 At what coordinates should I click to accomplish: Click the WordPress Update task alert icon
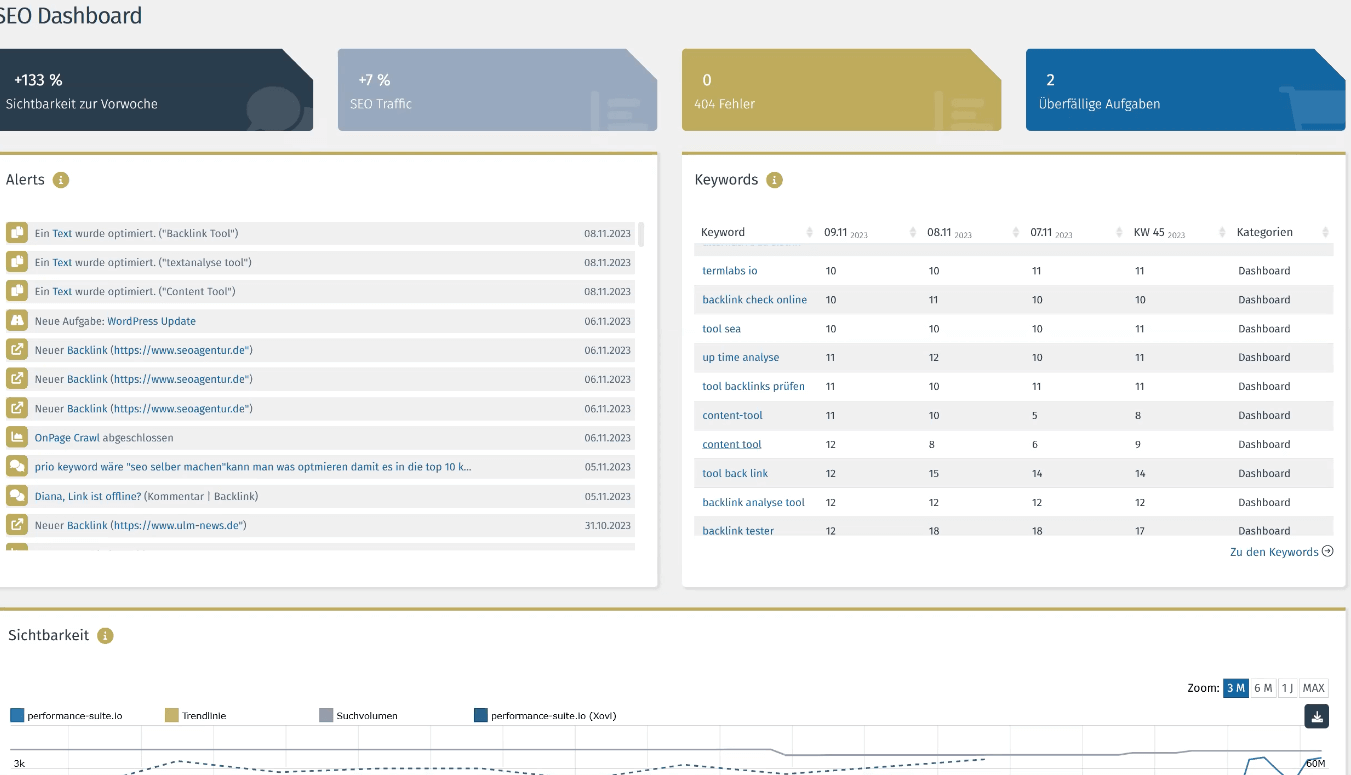[x=16, y=321]
